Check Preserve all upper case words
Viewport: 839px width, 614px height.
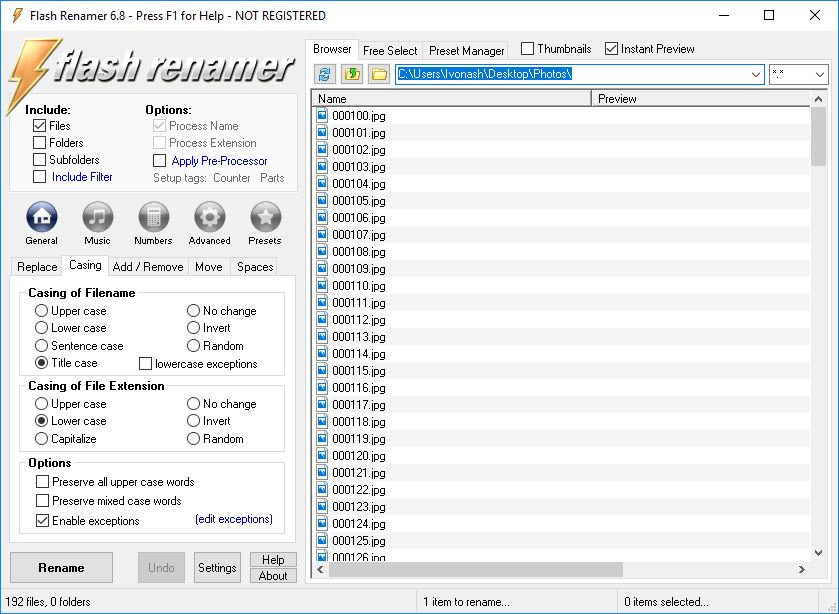coord(43,482)
